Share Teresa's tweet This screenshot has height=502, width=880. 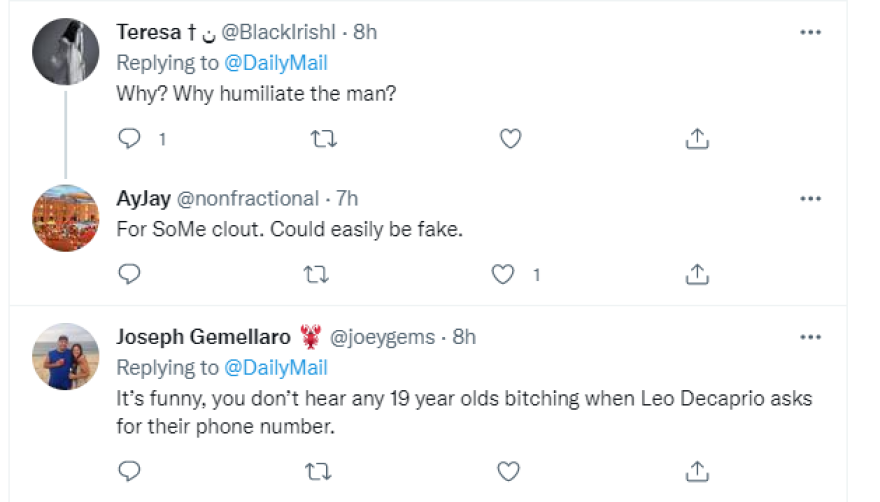click(x=698, y=140)
